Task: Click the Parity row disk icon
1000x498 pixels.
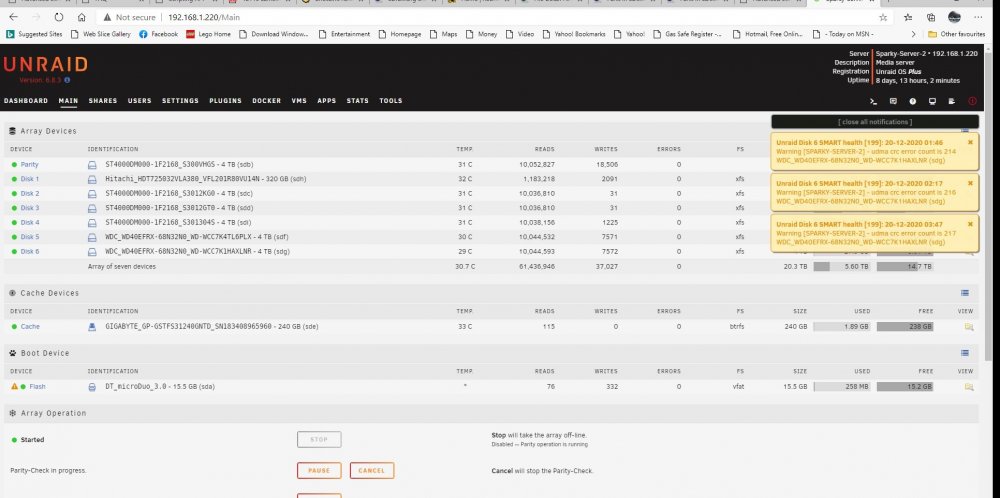Action: pyautogui.click(x=92, y=165)
